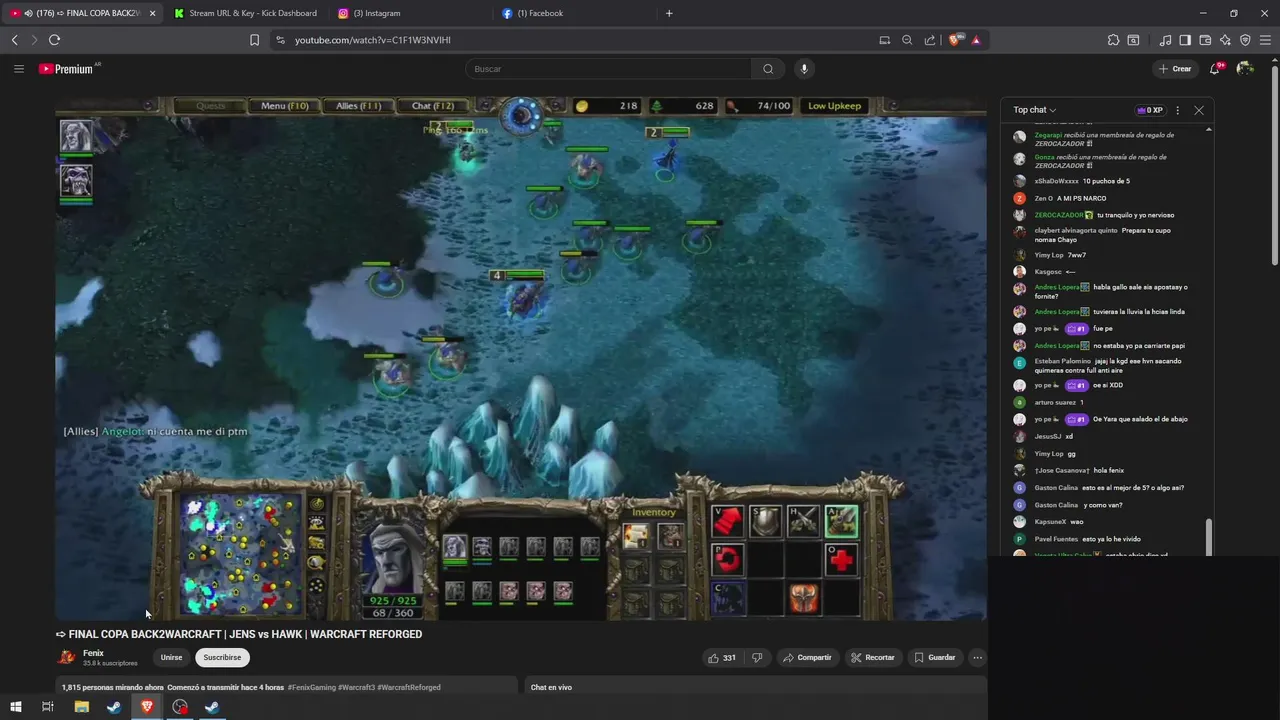Open the Leo AI sparkle icon

point(1225,40)
